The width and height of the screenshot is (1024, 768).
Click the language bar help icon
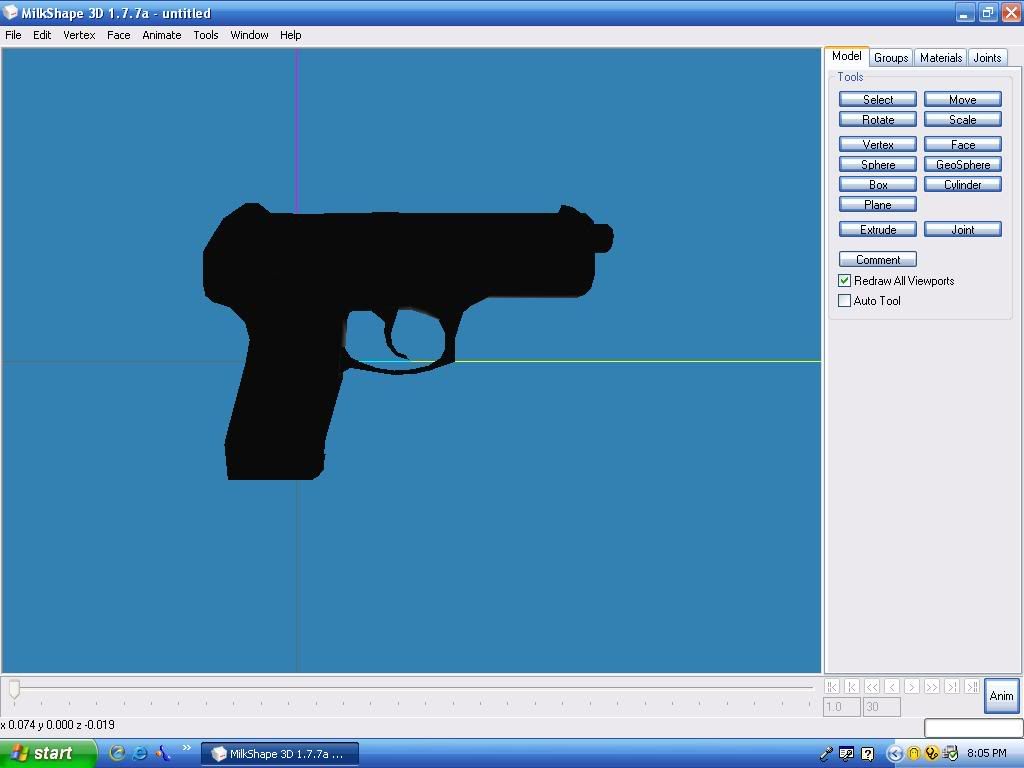[x=867, y=754]
